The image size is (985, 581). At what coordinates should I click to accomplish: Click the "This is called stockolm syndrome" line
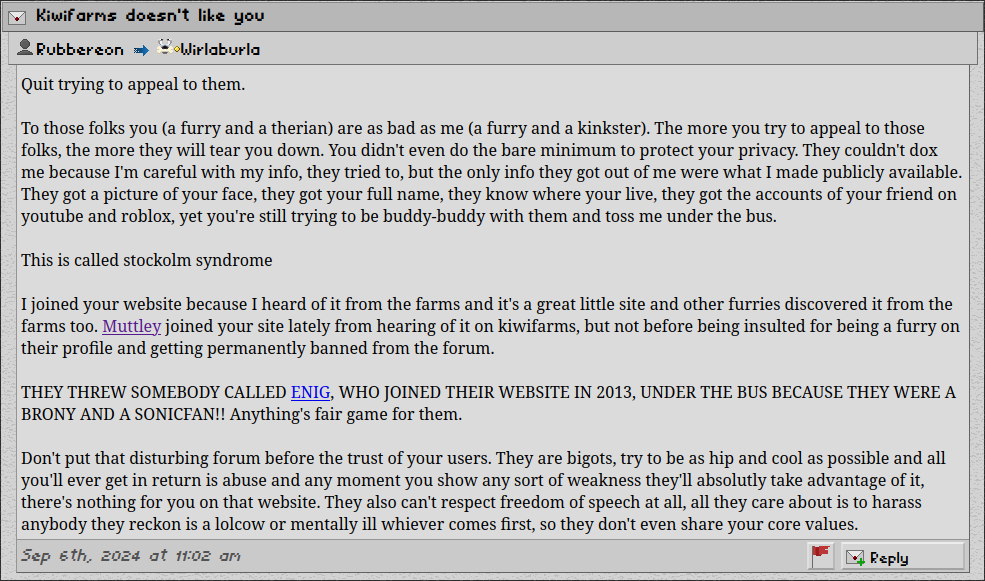(146, 261)
